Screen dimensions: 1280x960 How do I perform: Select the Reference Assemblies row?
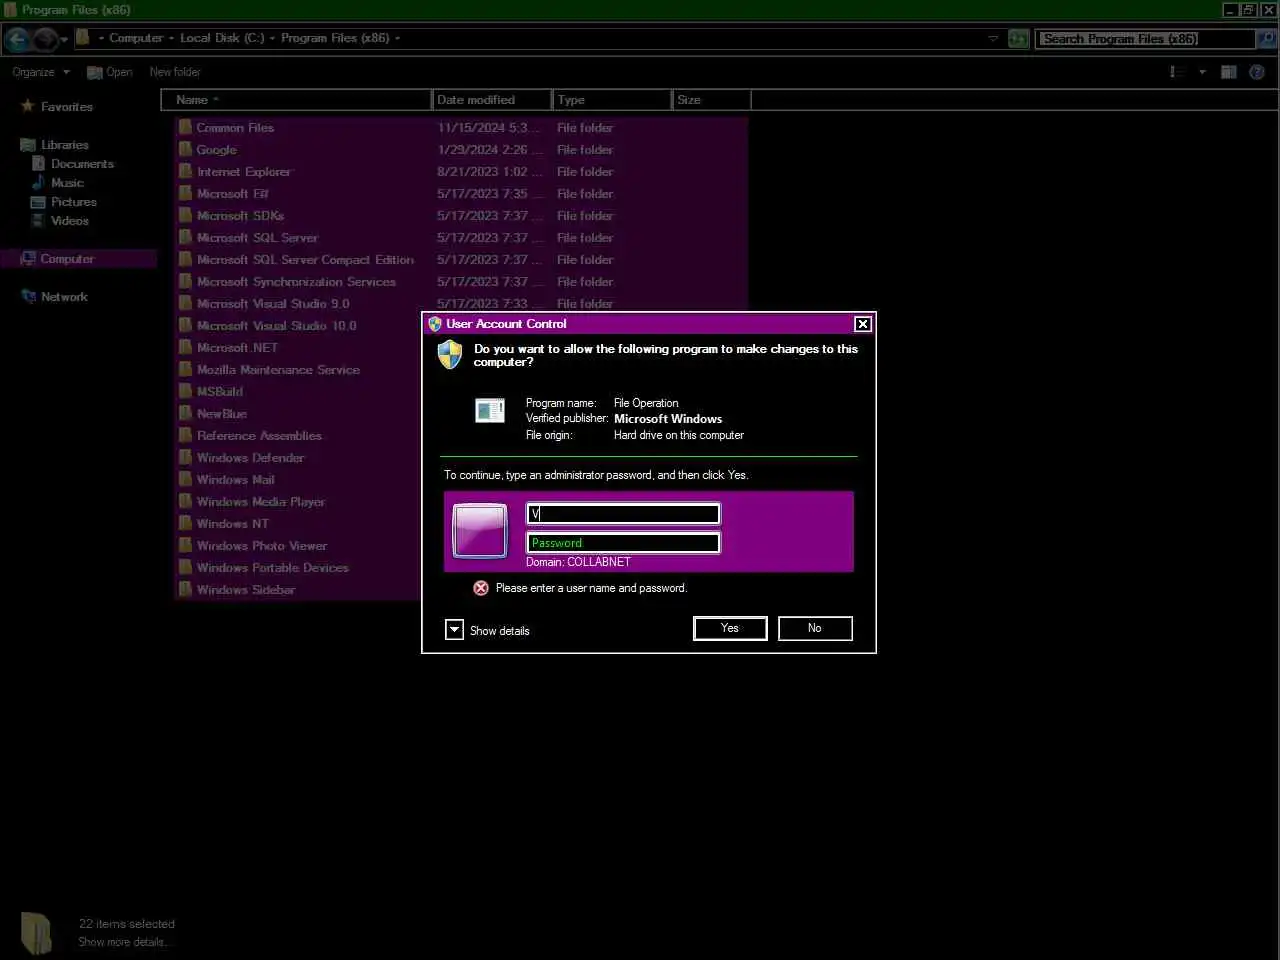[x=298, y=436]
